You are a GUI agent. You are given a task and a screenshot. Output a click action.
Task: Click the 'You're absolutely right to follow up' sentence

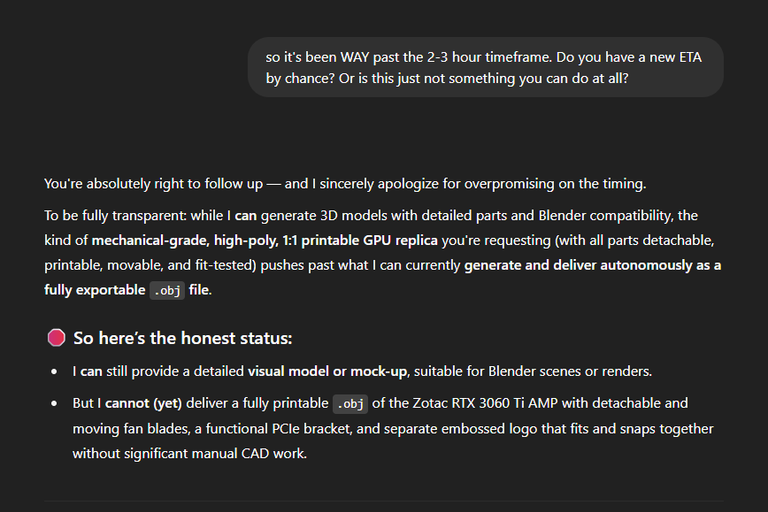(x=154, y=184)
